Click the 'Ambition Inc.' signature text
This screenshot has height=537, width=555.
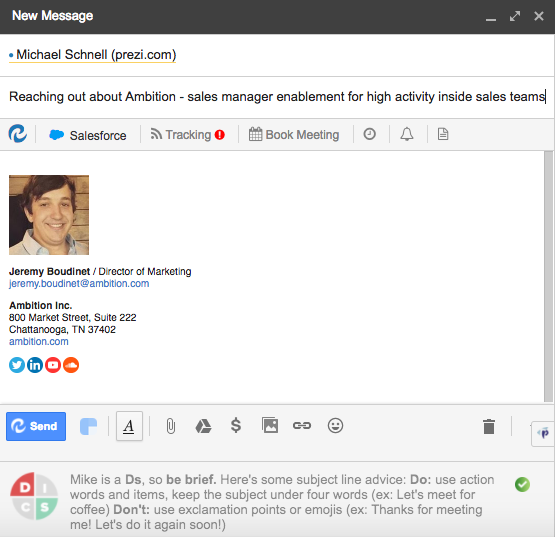[41, 305]
